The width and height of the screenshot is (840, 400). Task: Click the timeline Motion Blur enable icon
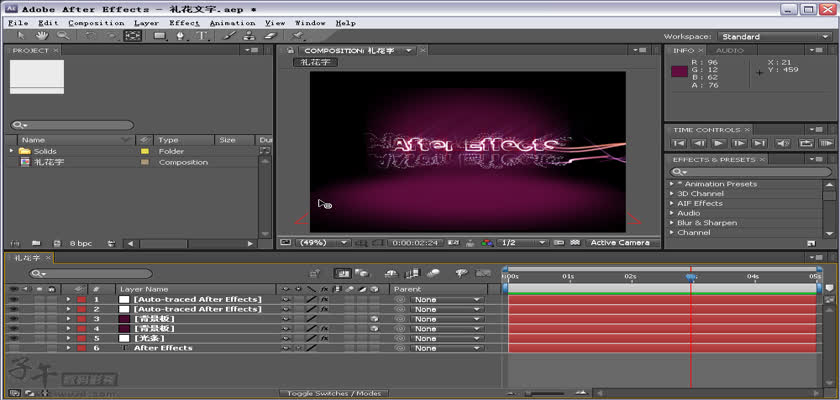pyautogui.click(x=433, y=274)
